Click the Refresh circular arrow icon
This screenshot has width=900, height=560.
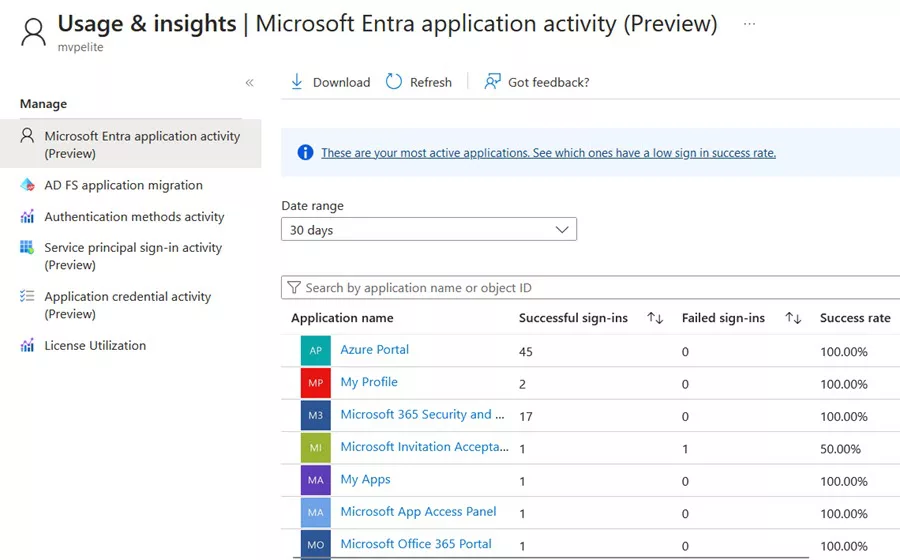click(x=394, y=81)
